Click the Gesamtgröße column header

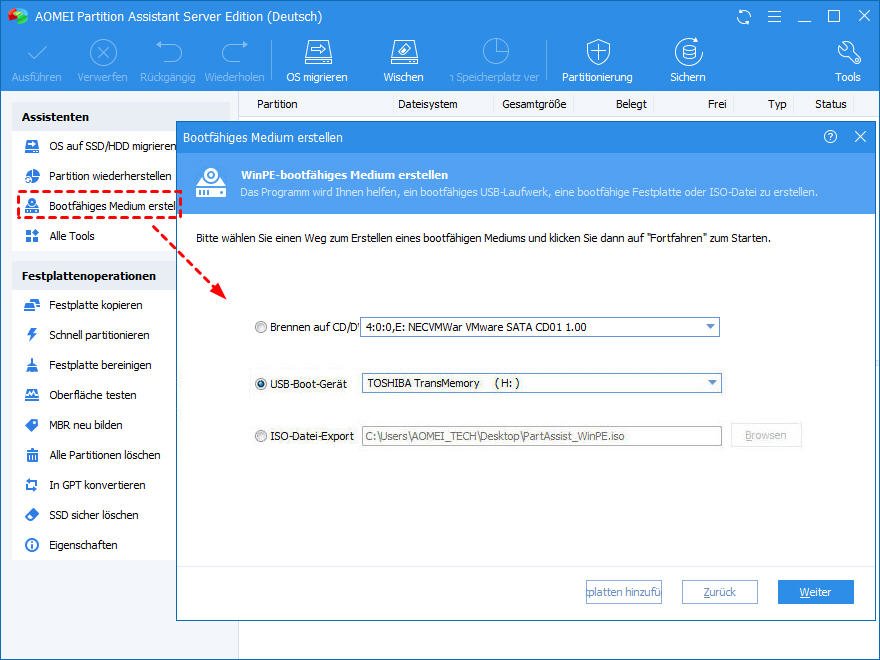coord(534,104)
